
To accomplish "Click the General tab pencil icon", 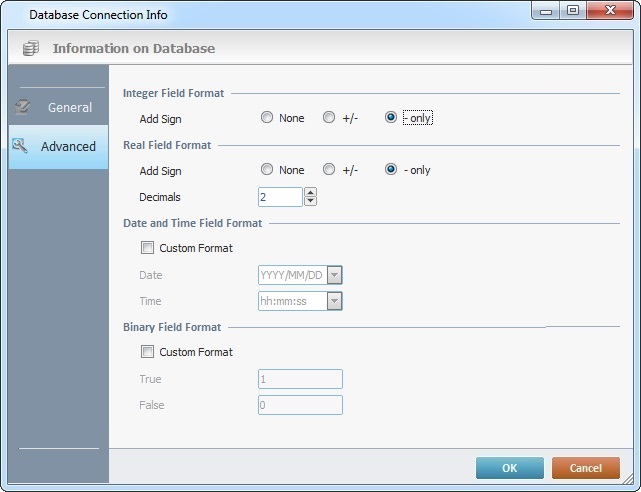I will coord(21,107).
